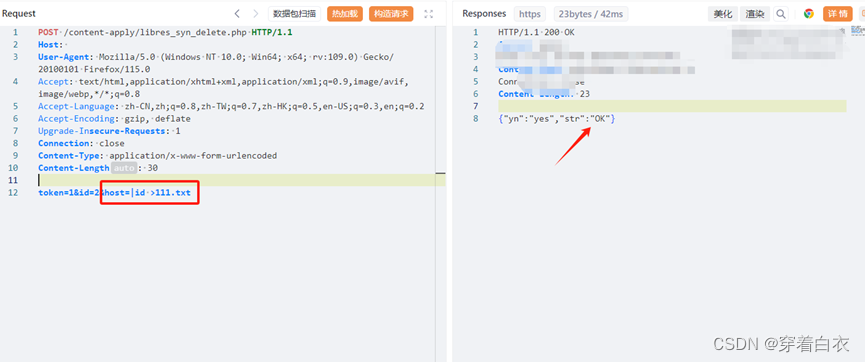This screenshot has height=362, width=865.
Task: Click the 美化 beautify button
Action: point(723,14)
